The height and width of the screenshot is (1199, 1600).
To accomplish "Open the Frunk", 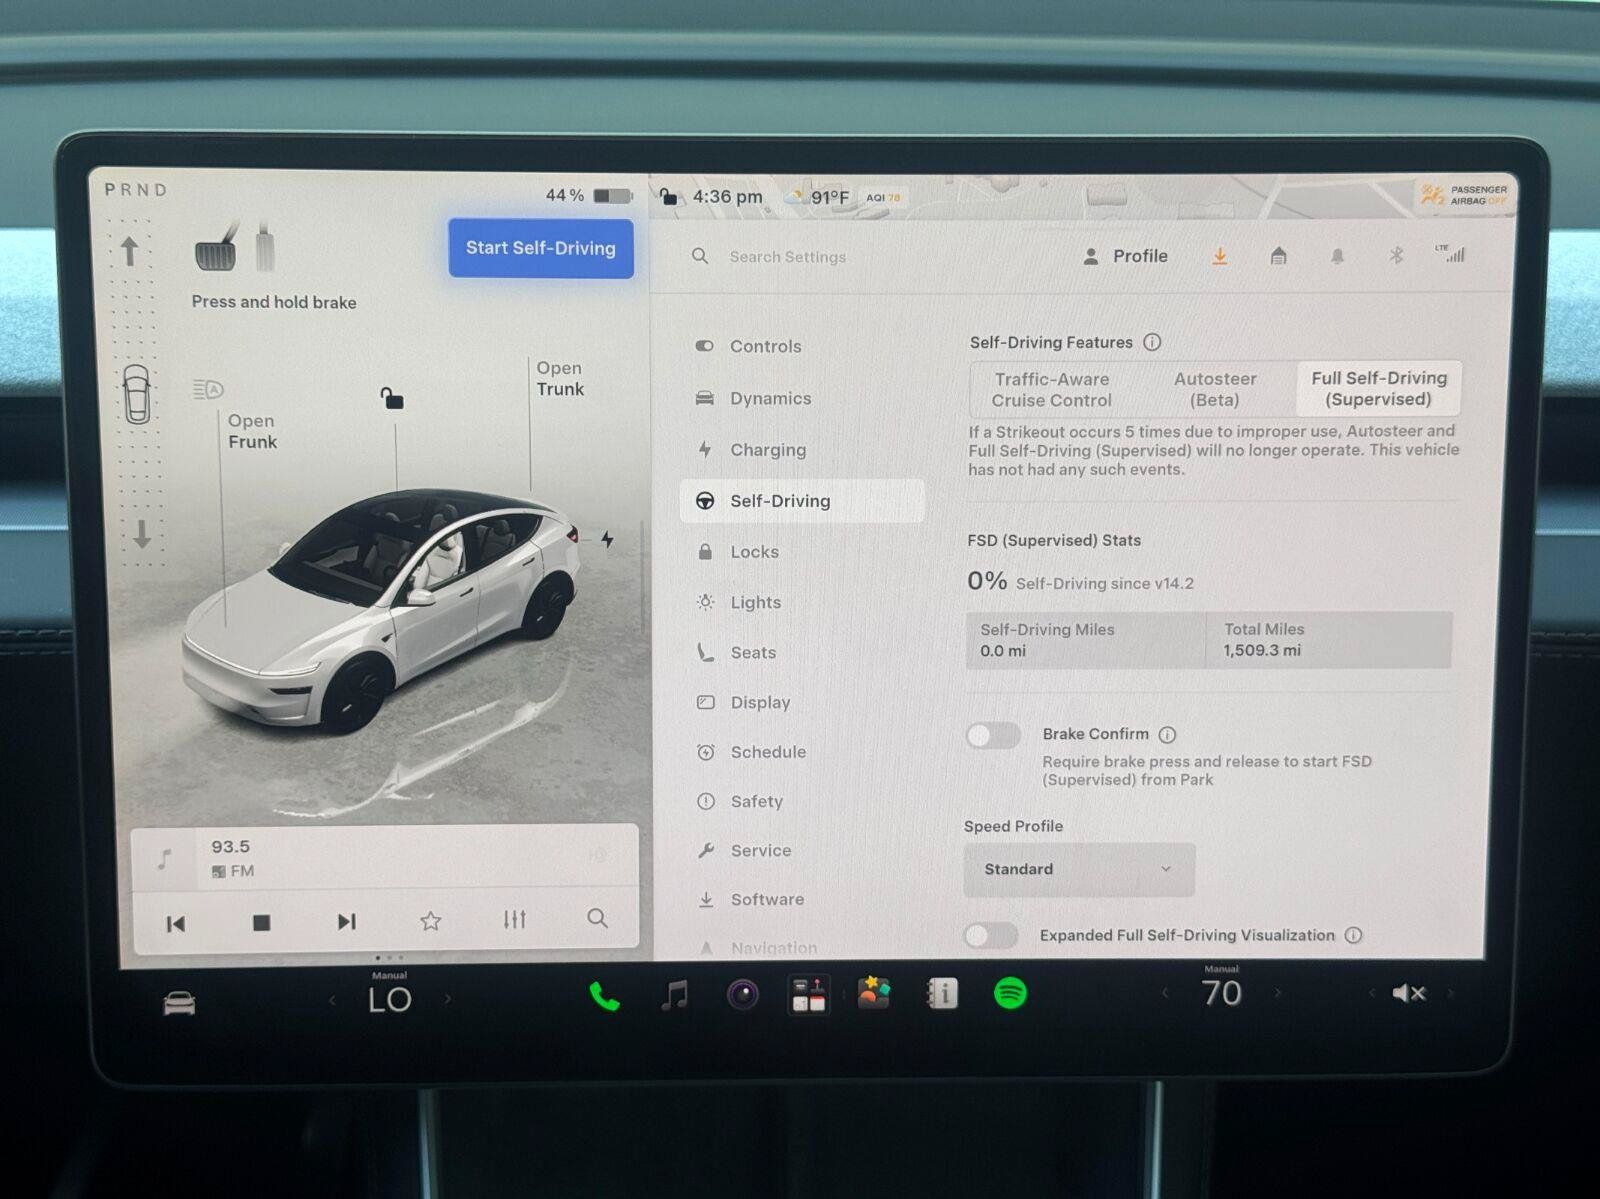I will point(252,431).
